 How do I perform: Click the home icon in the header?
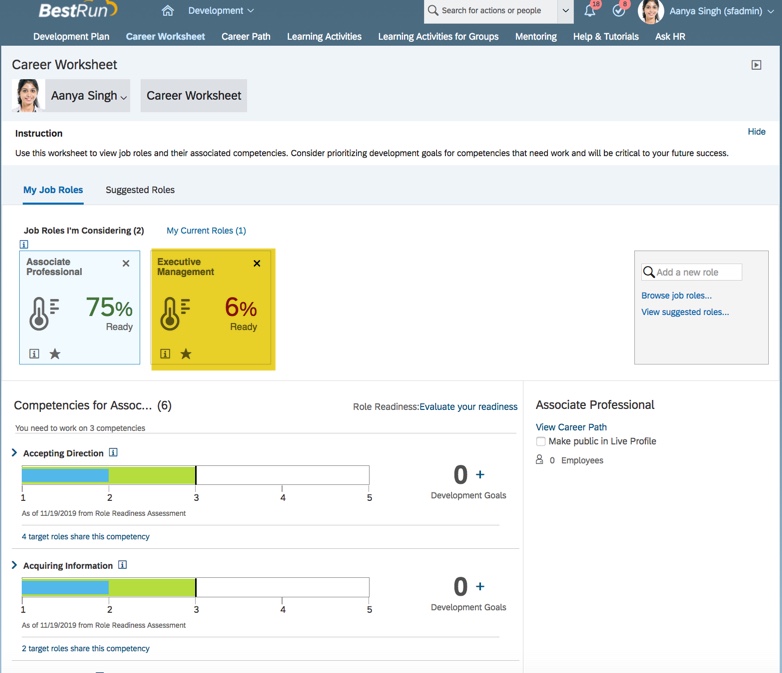click(x=167, y=11)
